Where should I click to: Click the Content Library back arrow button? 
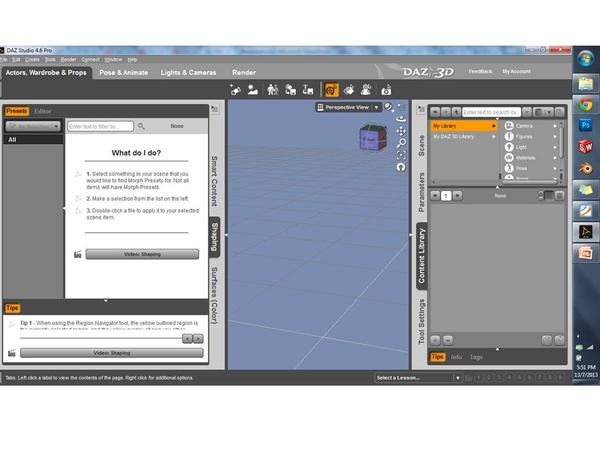[435, 112]
